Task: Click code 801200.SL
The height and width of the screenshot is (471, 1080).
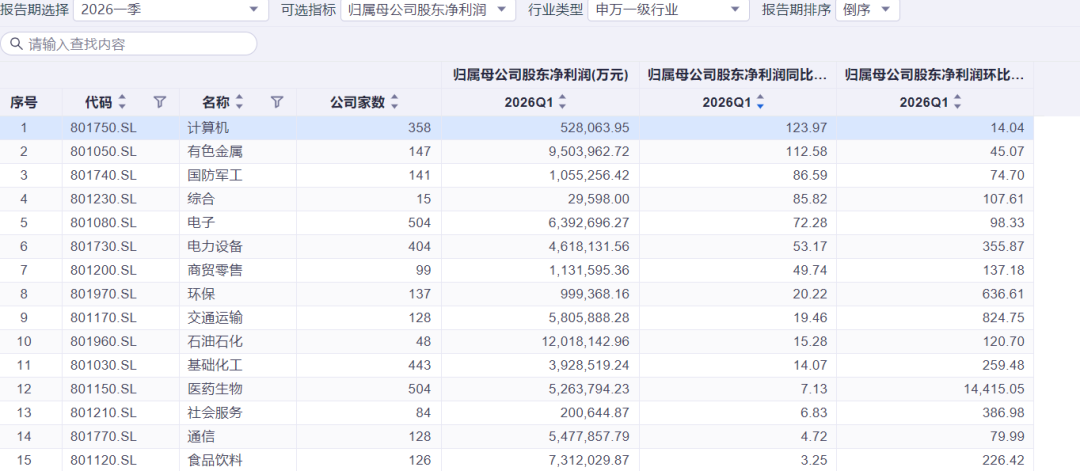Action: coord(103,271)
